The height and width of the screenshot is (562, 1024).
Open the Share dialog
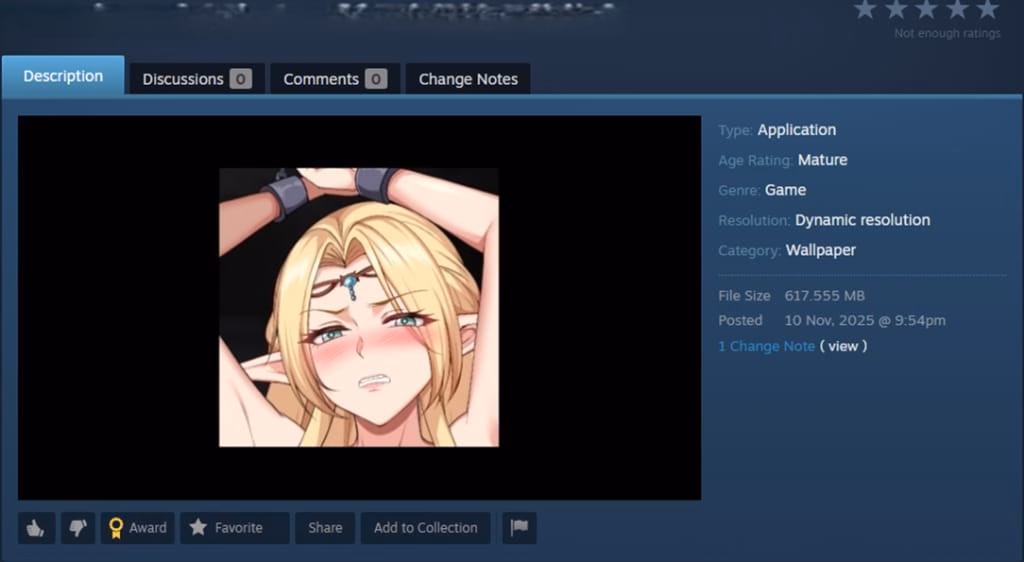[325, 528]
